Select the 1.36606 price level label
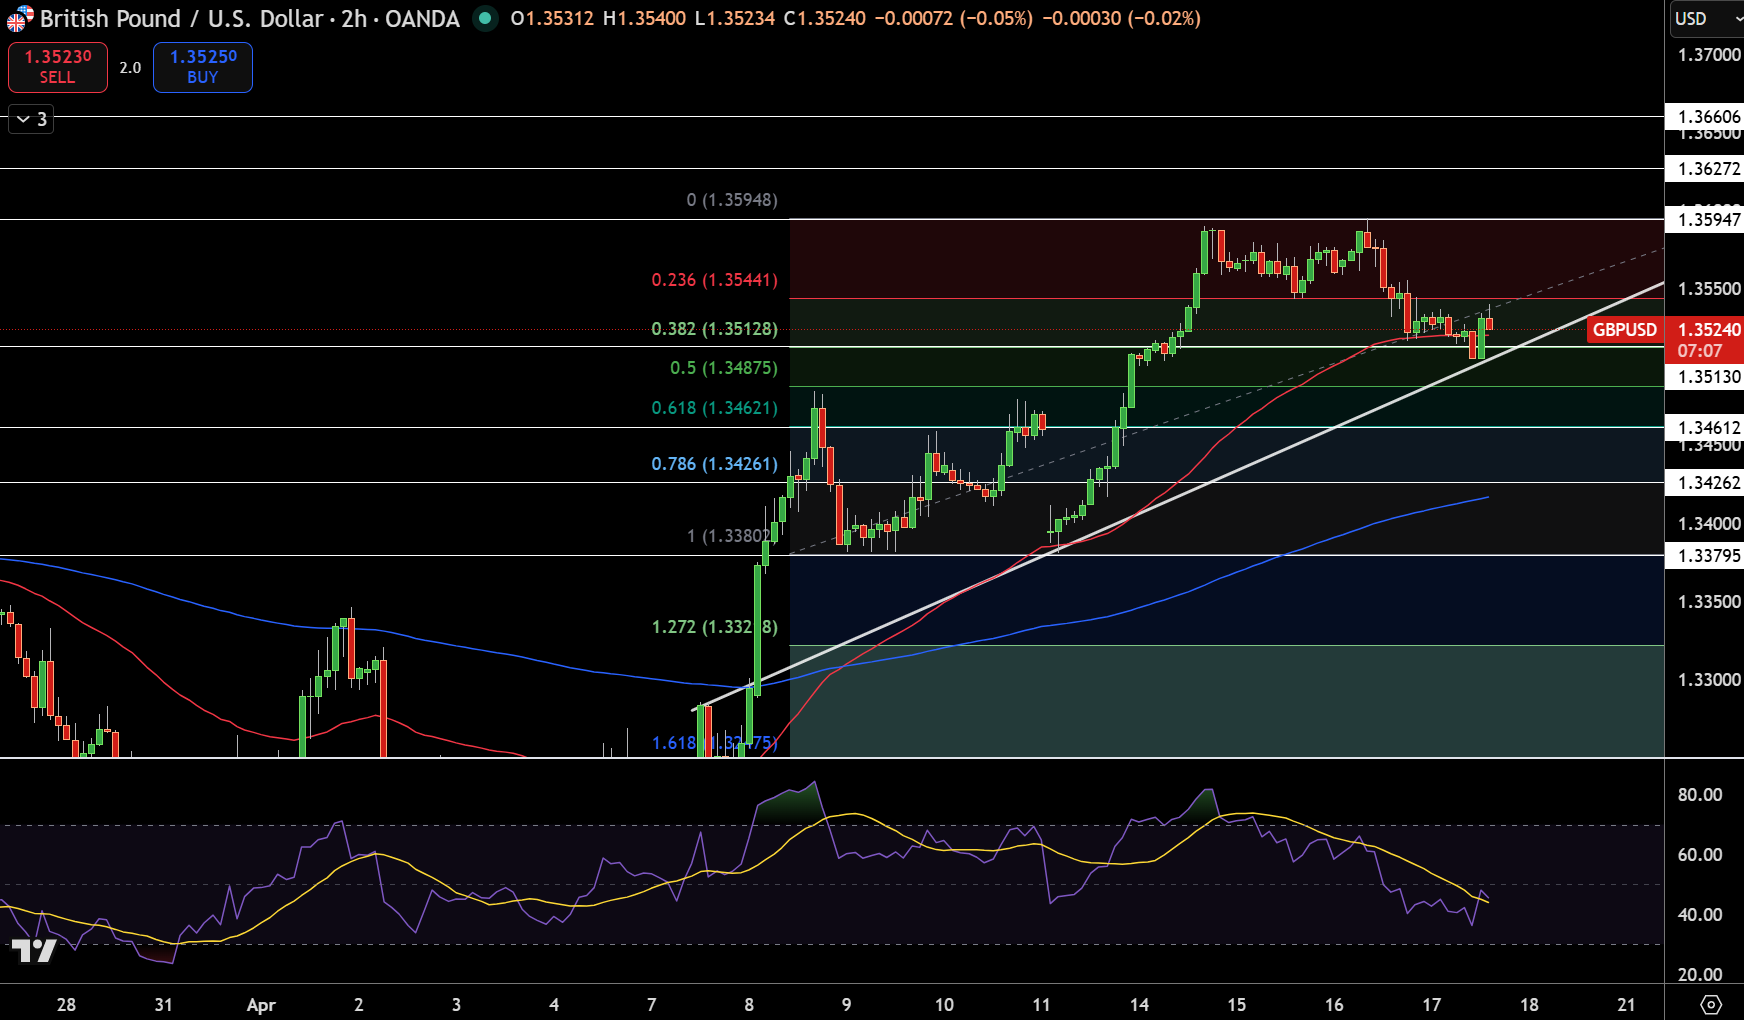Image resolution: width=1744 pixels, height=1020 pixels. pyautogui.click(x=1706, y=117)
